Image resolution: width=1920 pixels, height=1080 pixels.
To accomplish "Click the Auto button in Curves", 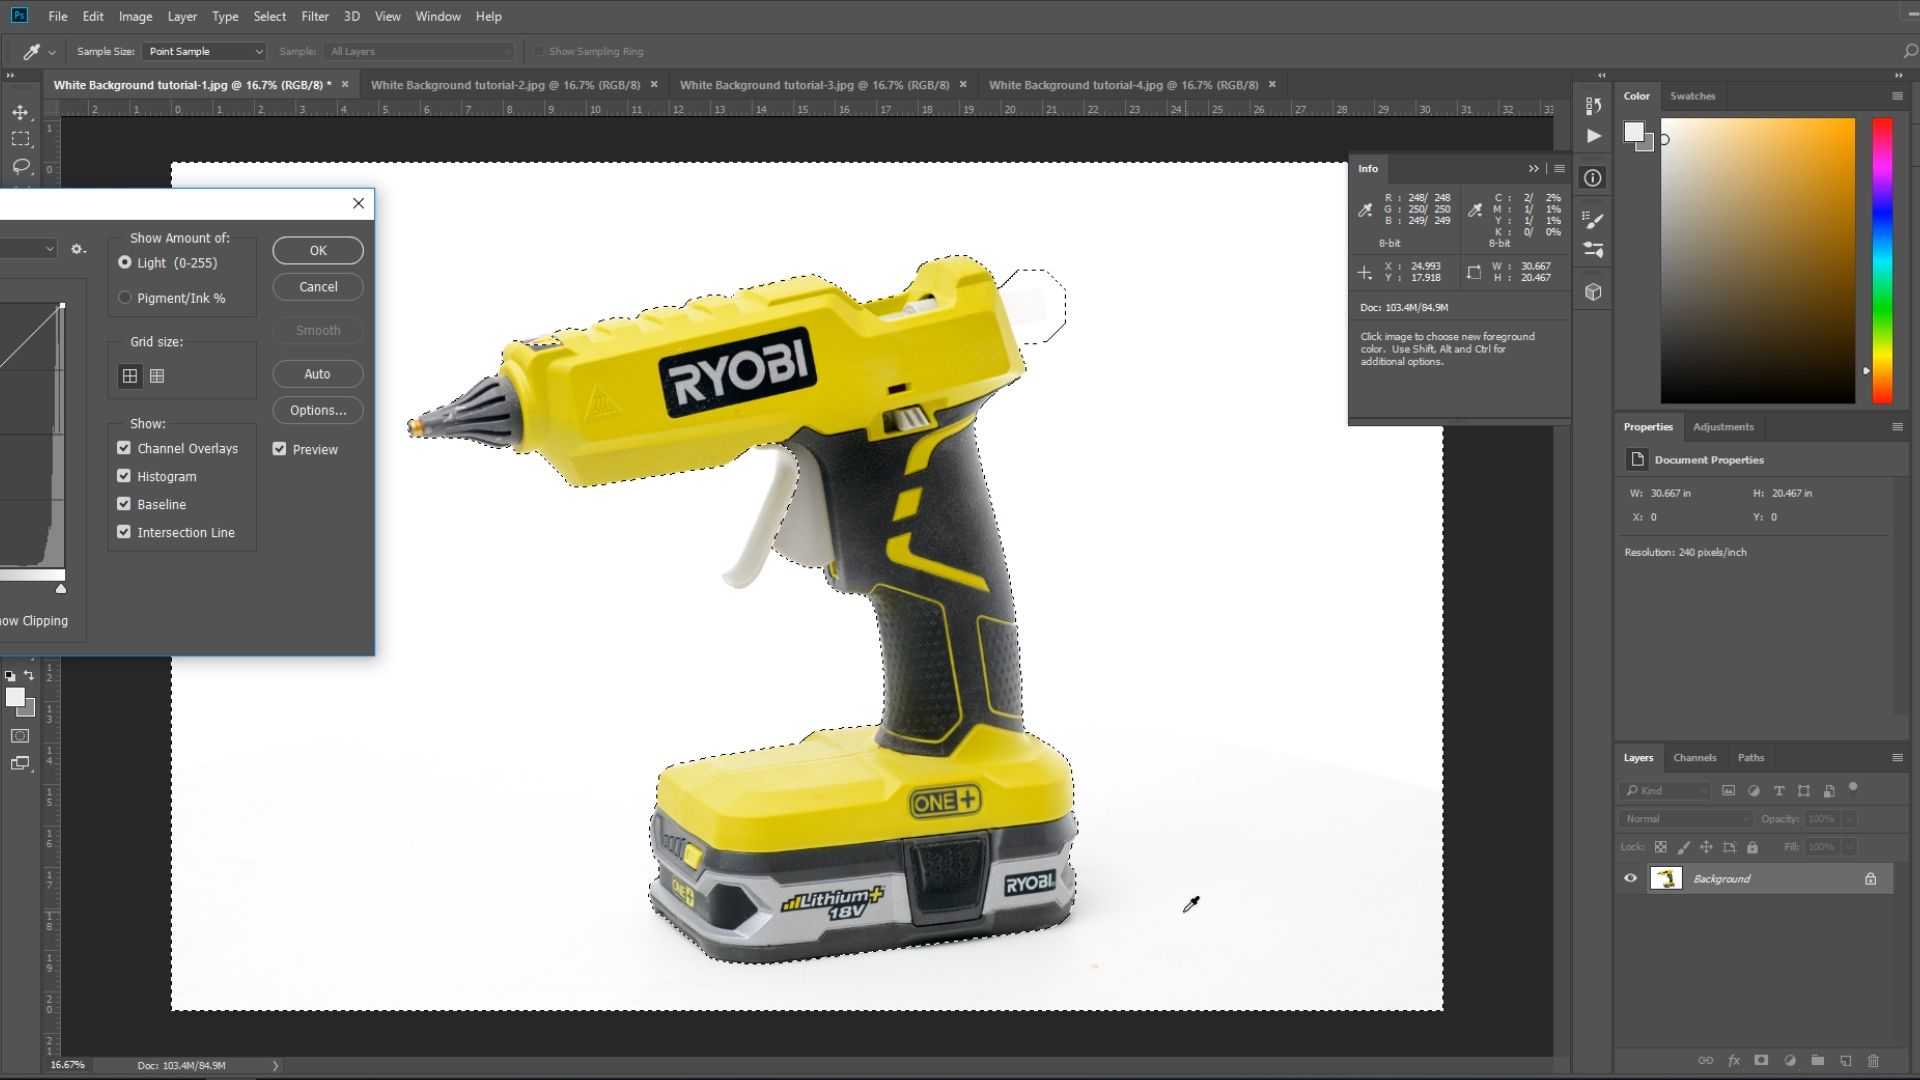I will 317,374.
